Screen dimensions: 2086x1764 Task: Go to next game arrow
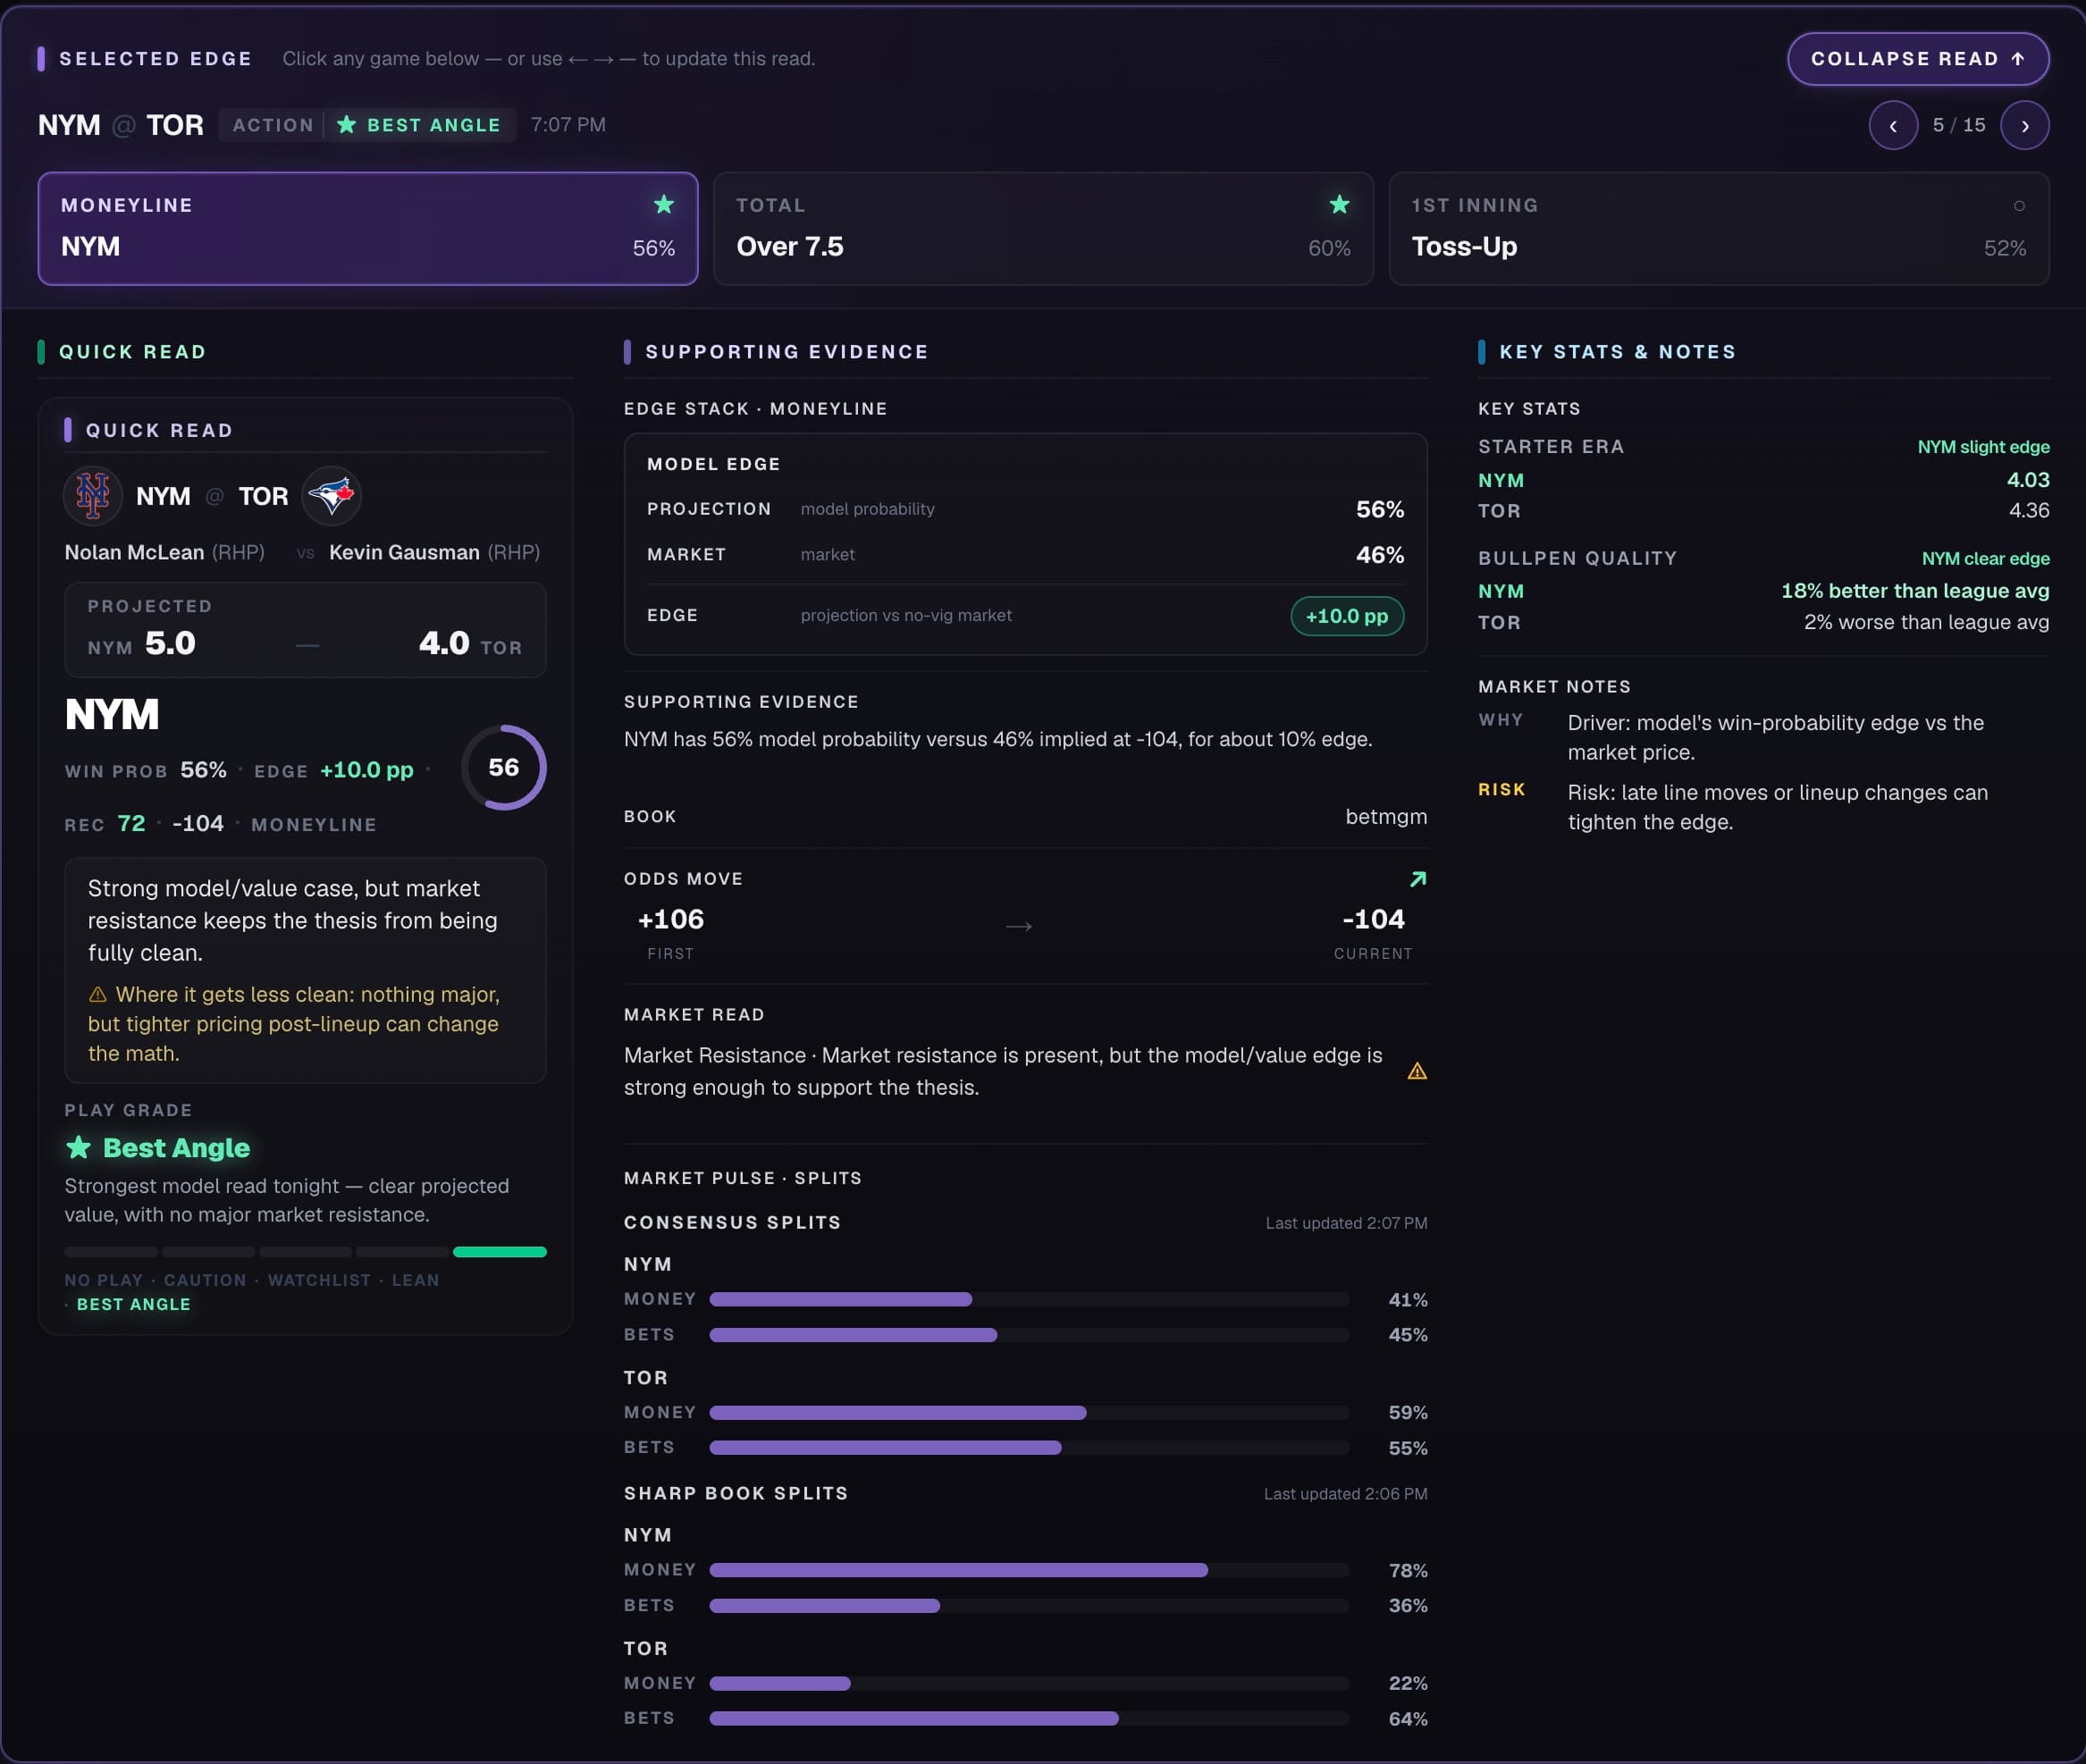[x=2025, y=125]
